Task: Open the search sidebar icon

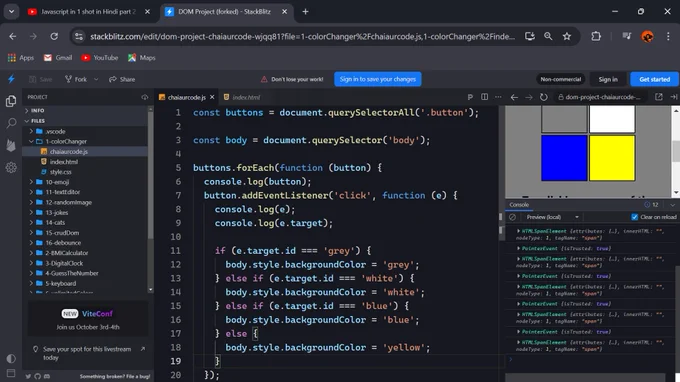Action: tap(11, 123)
